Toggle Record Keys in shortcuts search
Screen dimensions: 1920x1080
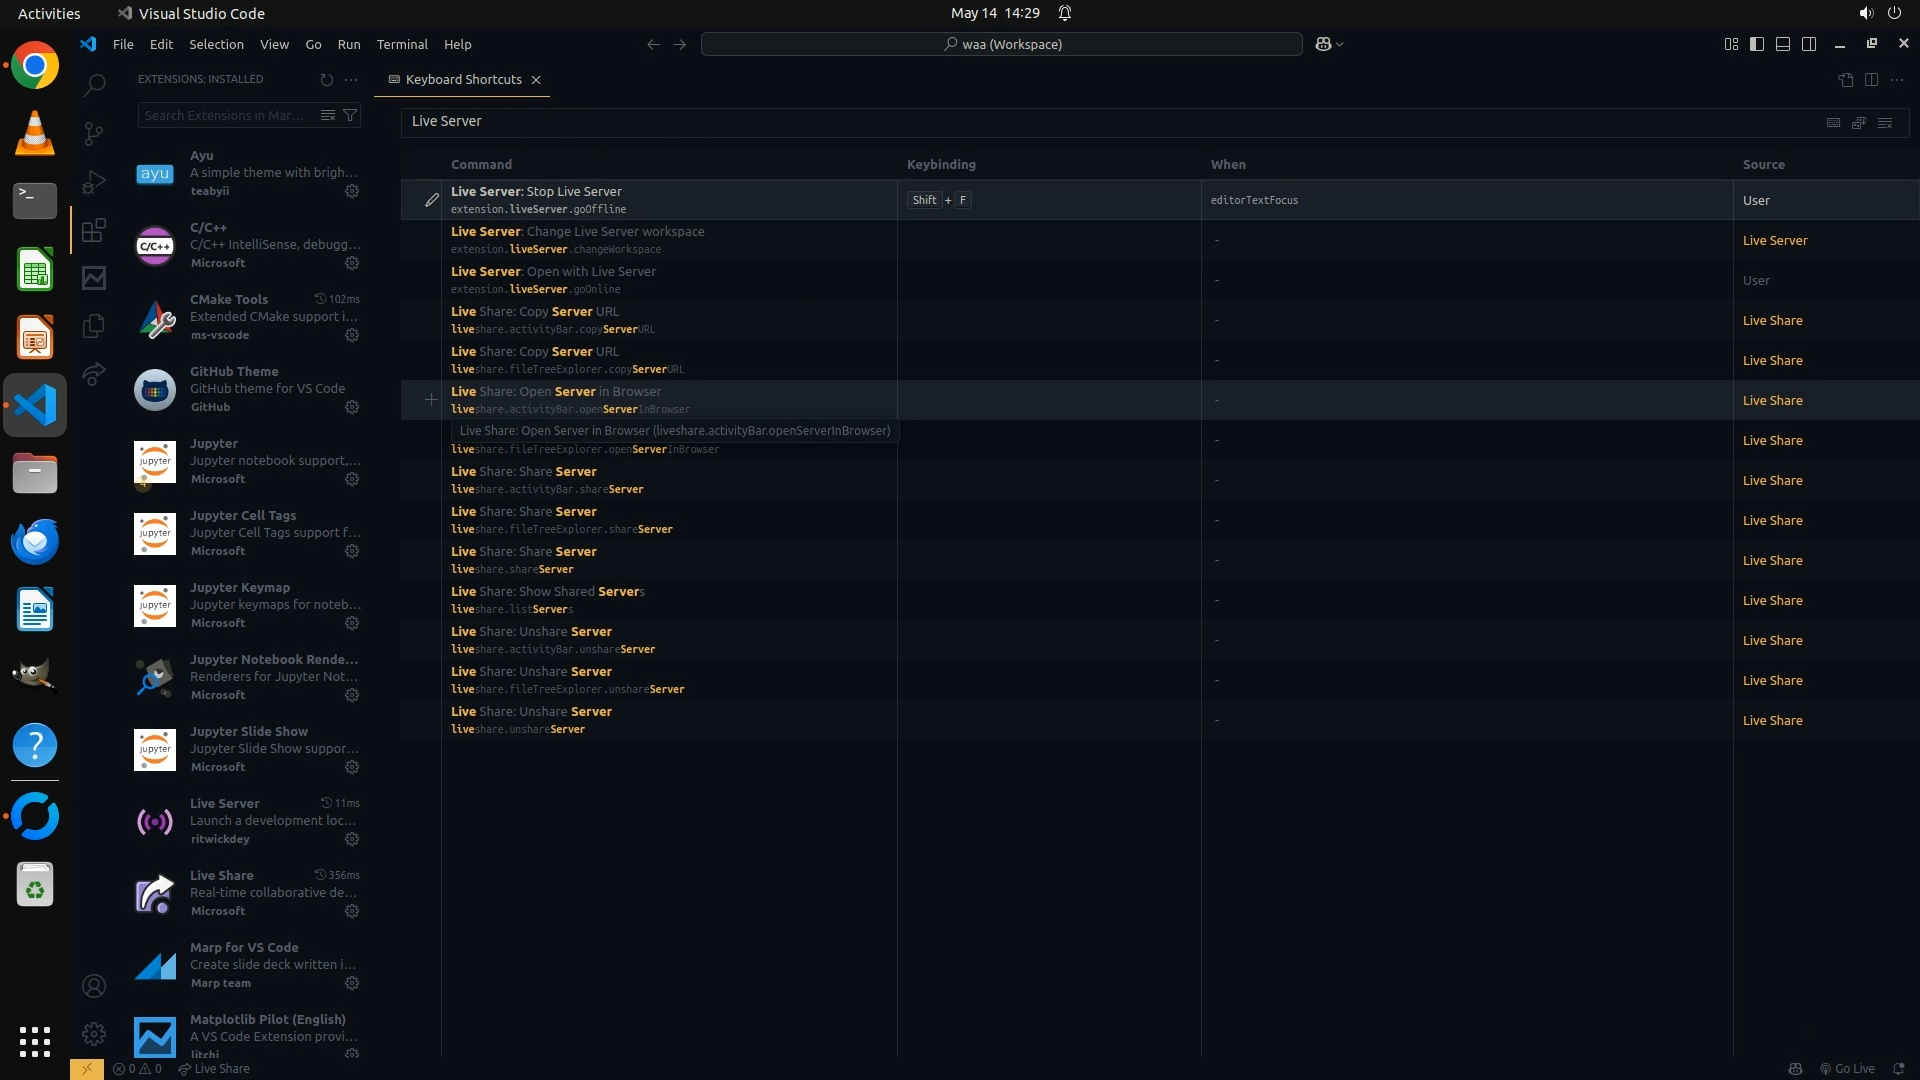1833,122
